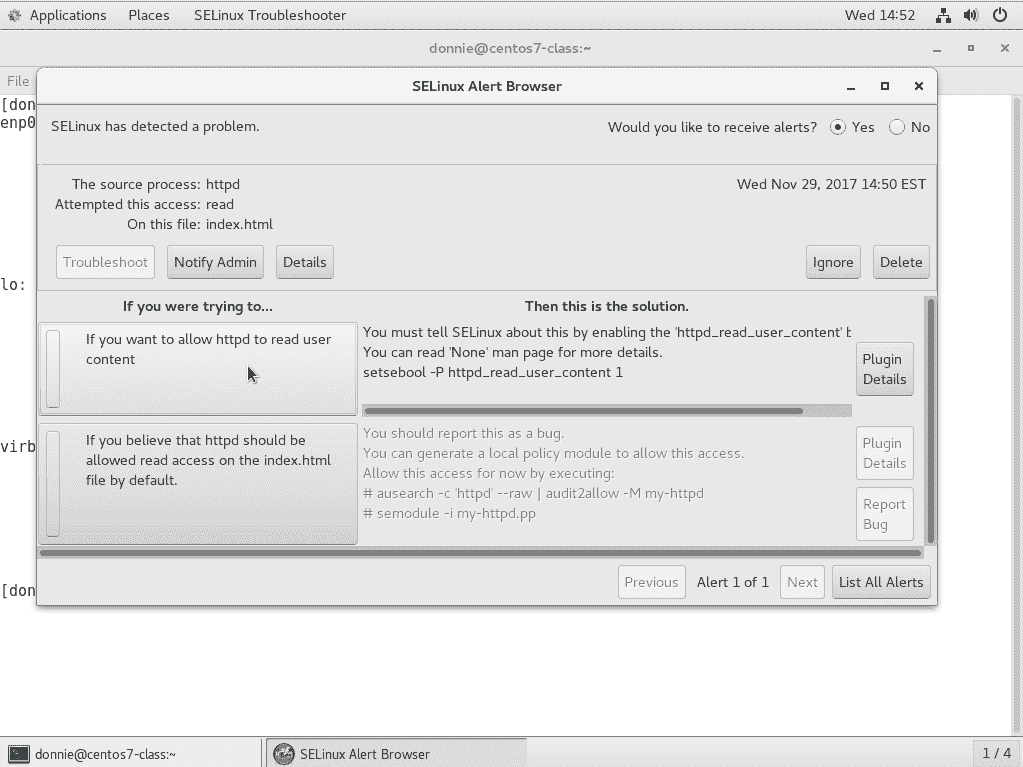Open the SELinux Troubleshooter app menu
1023x767 pixels.
pyautogui.click(x=269, y=15)
